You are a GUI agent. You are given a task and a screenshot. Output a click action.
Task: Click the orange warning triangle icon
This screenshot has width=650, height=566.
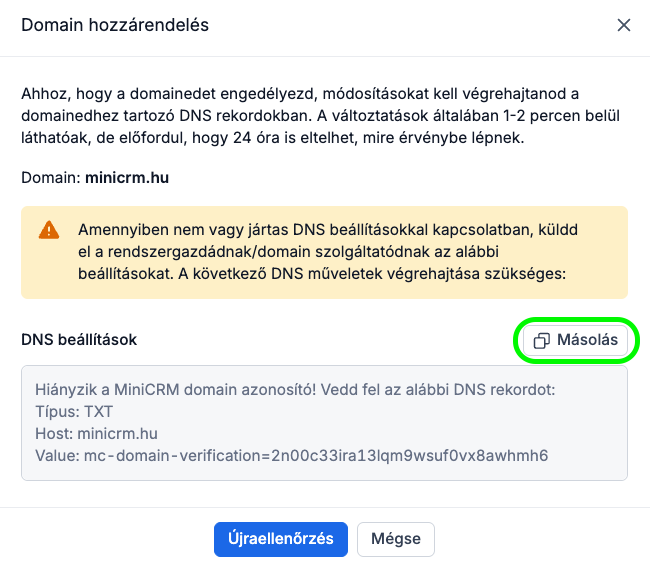(49, 231)
